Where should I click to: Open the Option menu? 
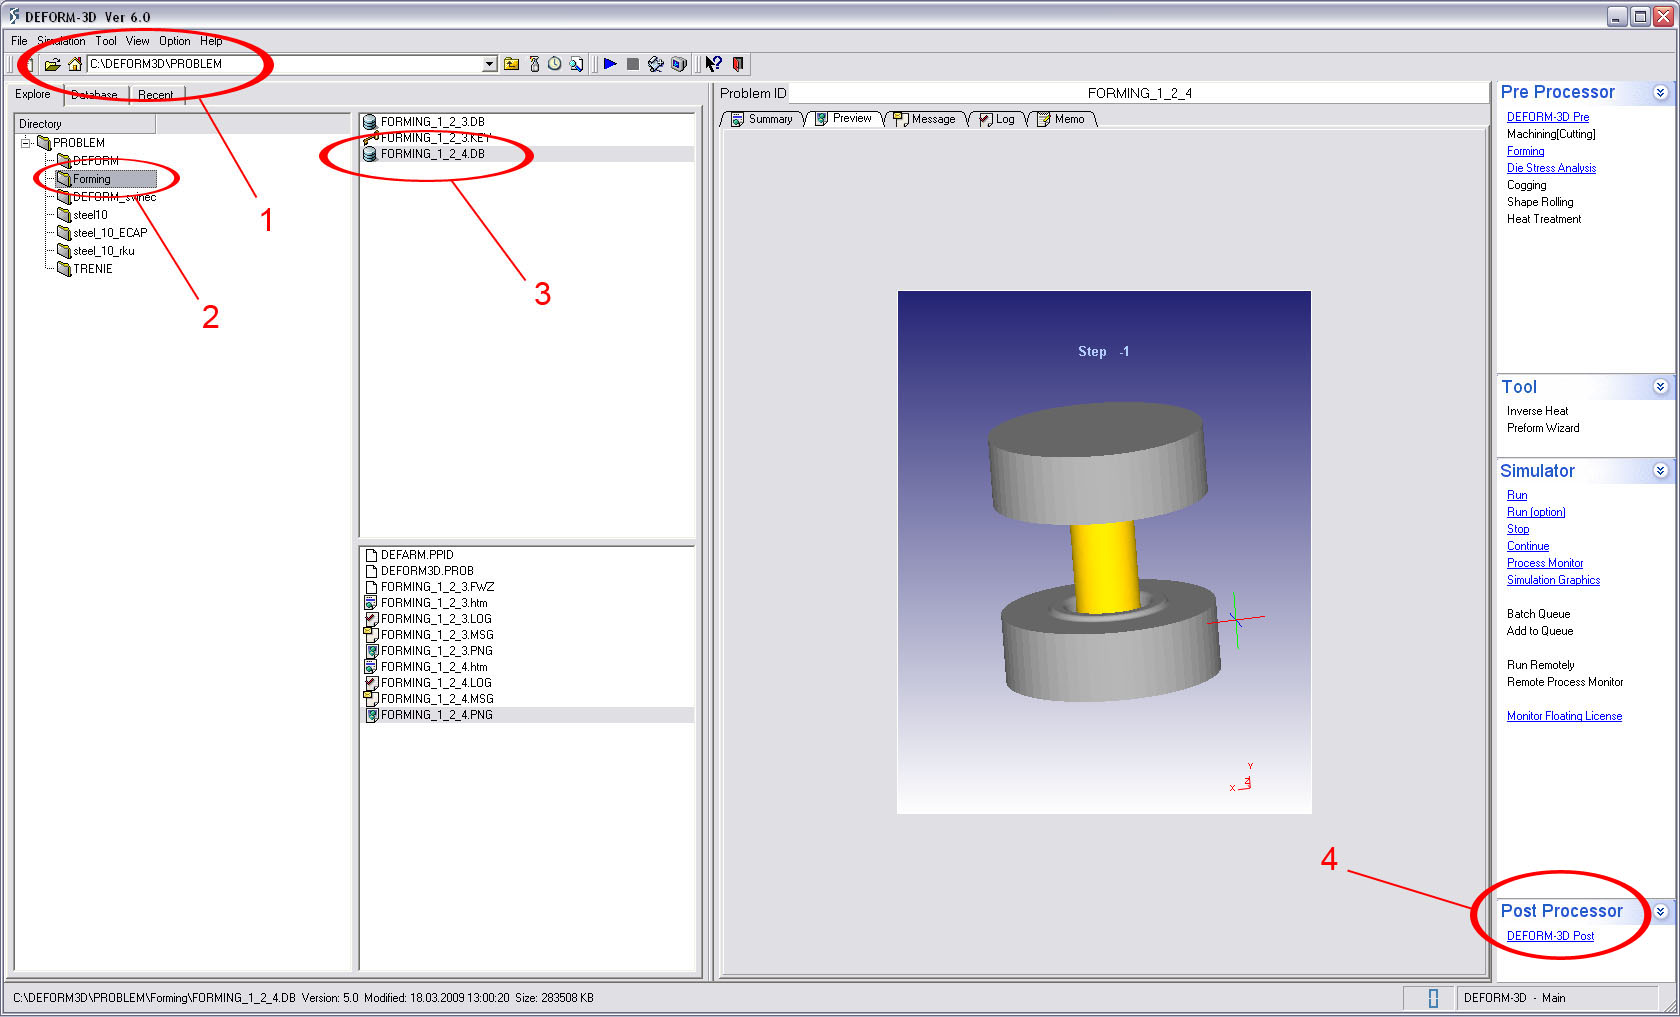pos(174,41)
